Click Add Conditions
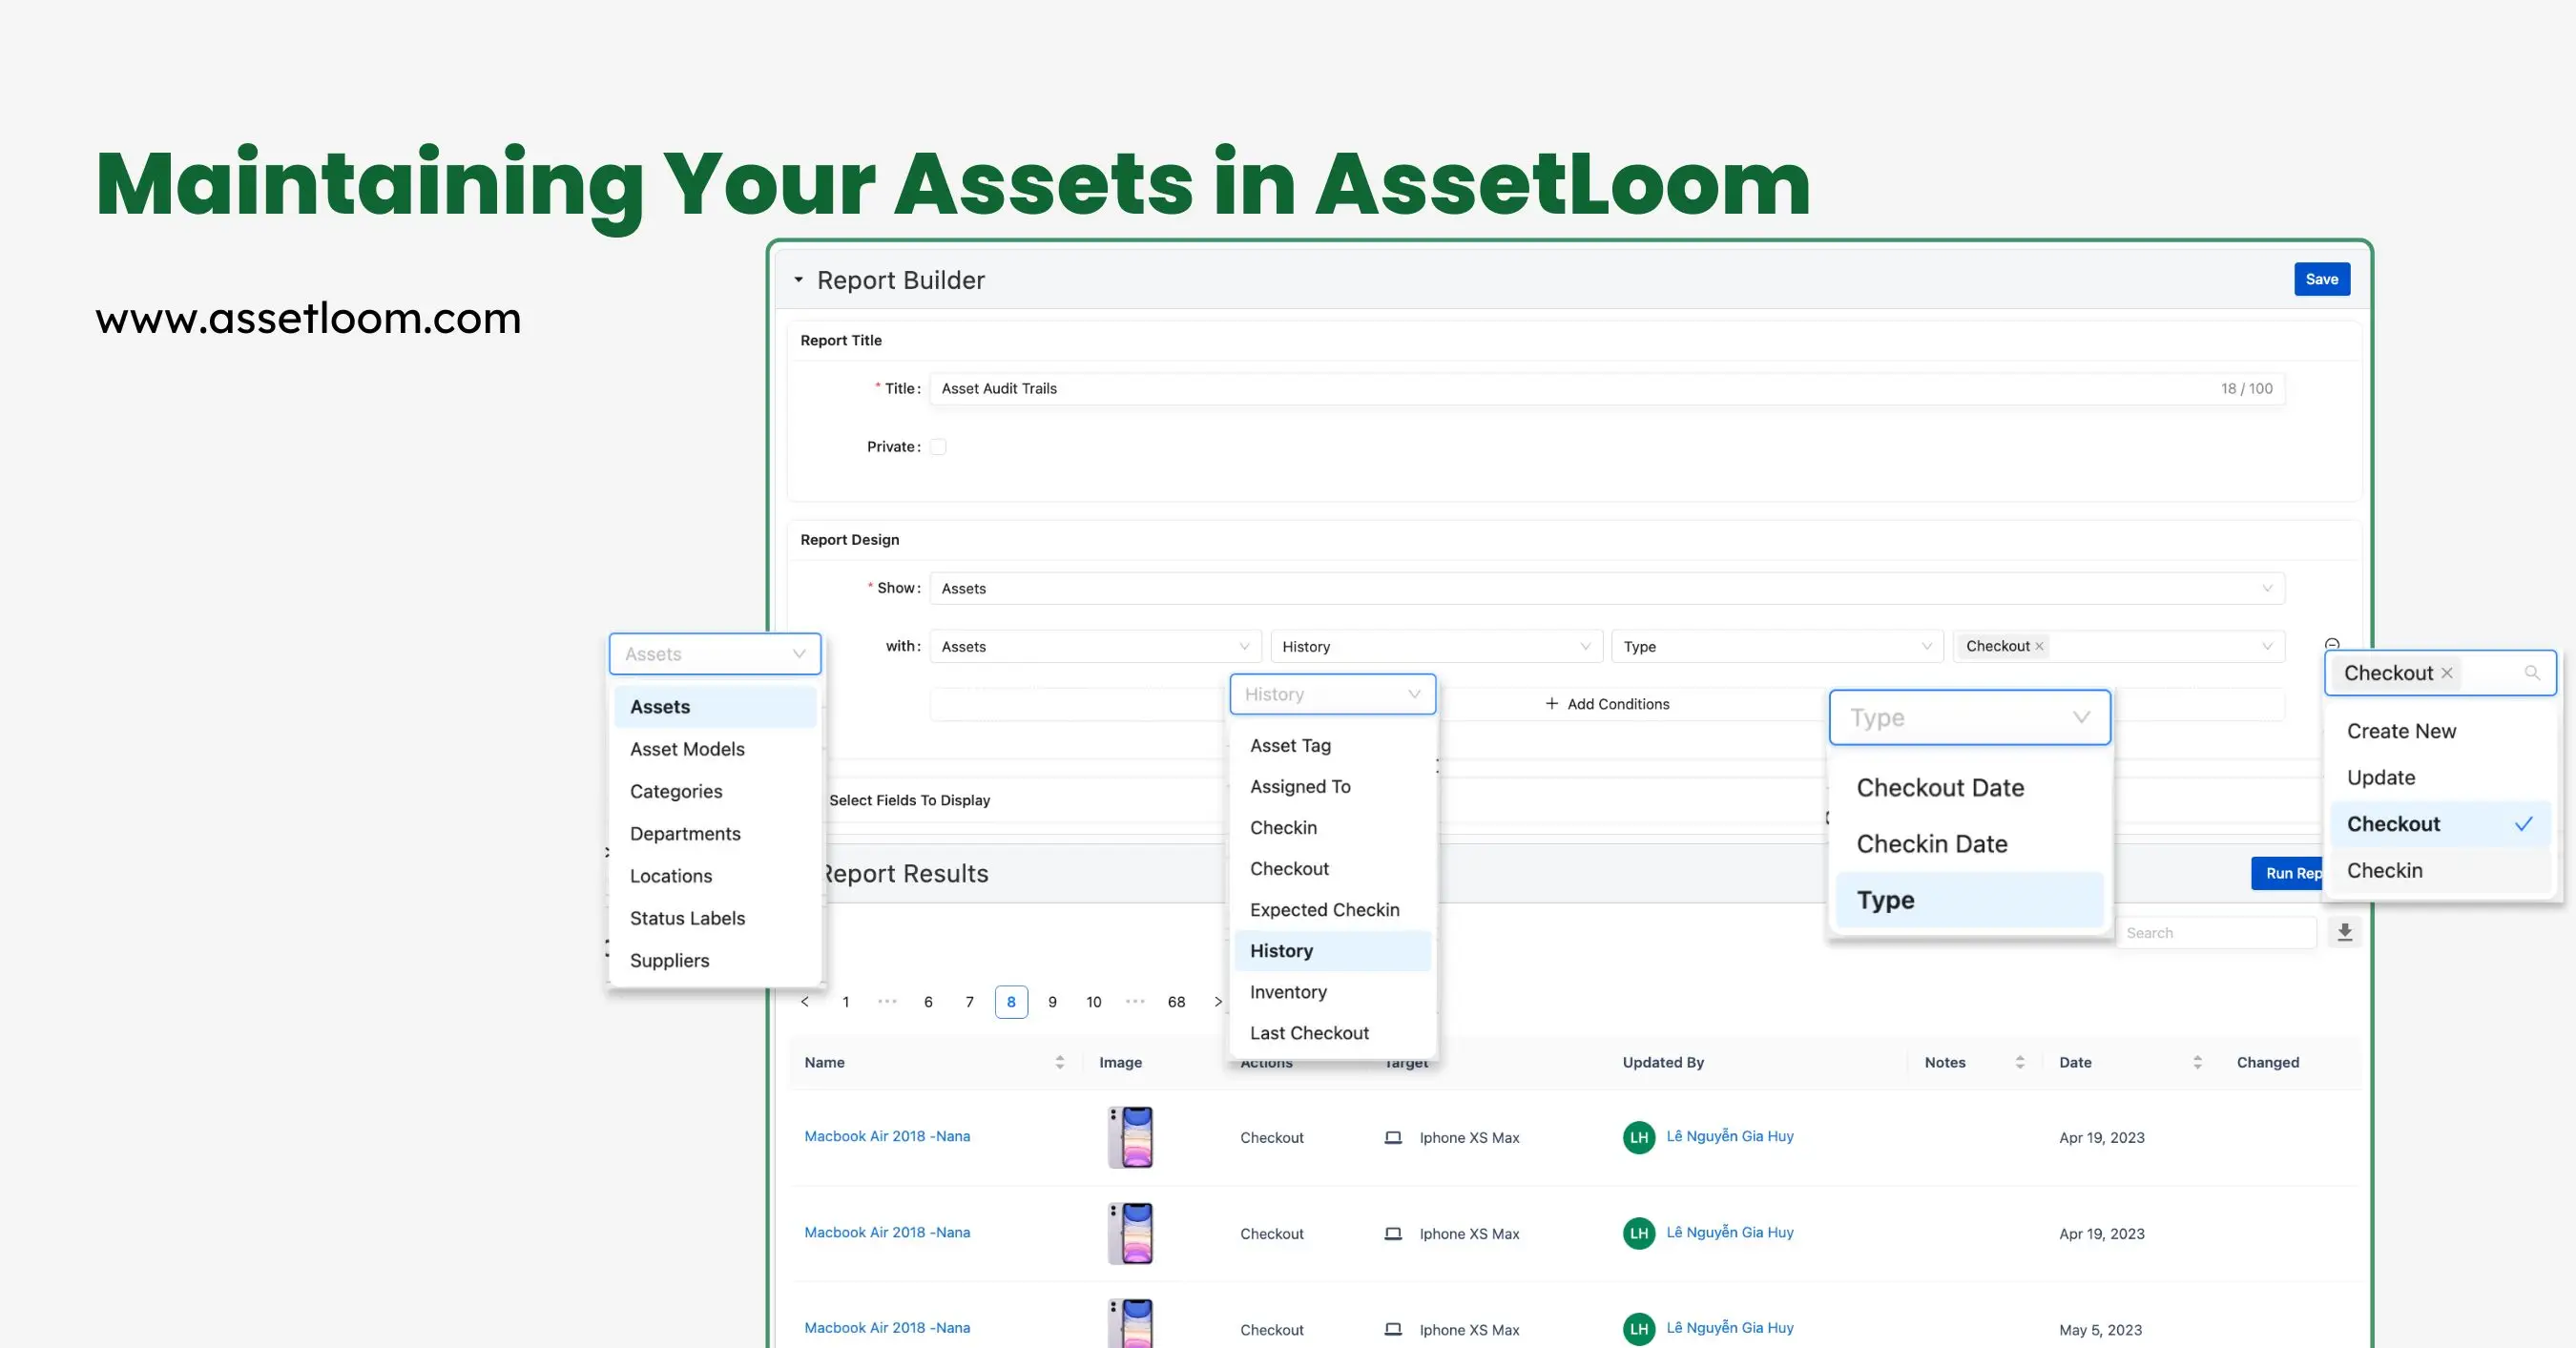The image size is (2576, 1348). coord(1607,704)
